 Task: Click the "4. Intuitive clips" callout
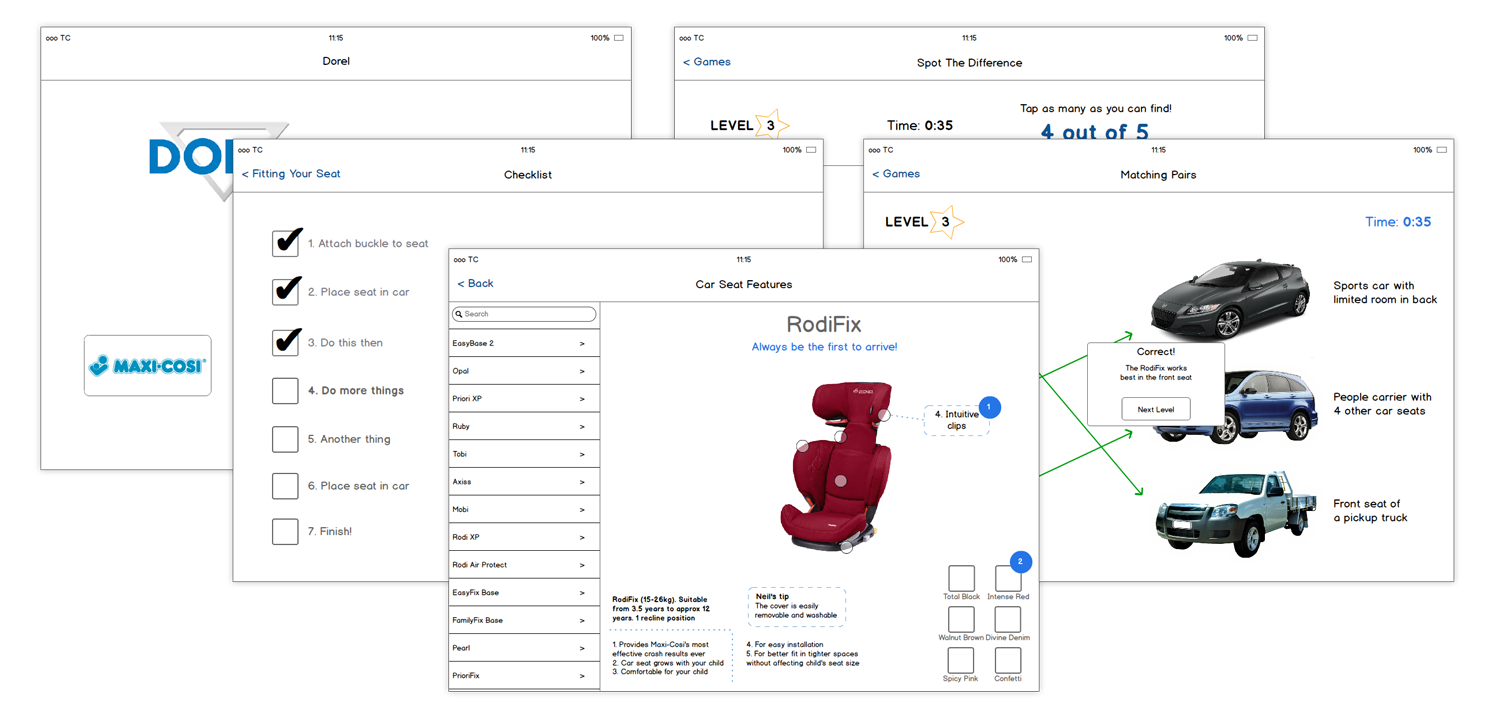tap(956, 420)
